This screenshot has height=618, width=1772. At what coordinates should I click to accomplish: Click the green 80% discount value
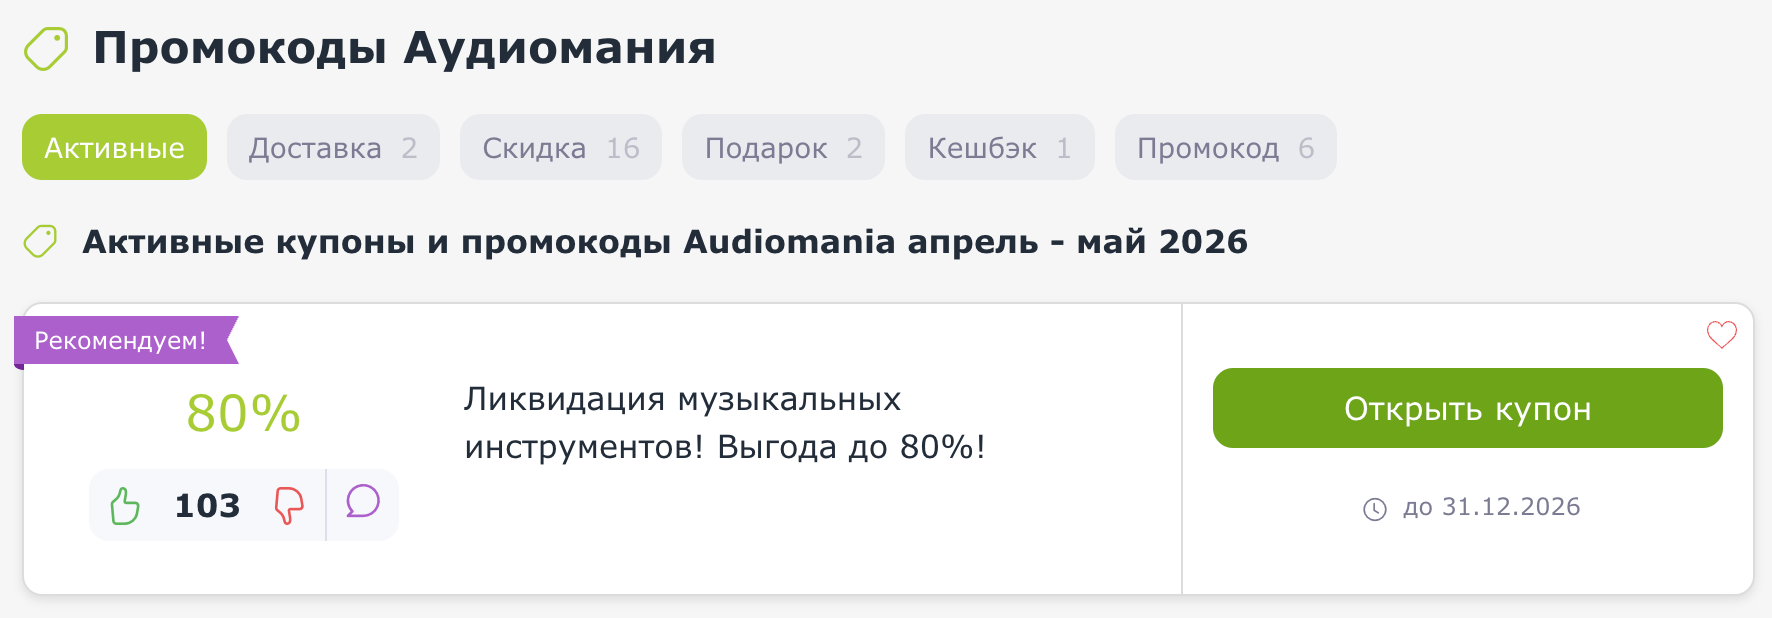pos(243,412)
